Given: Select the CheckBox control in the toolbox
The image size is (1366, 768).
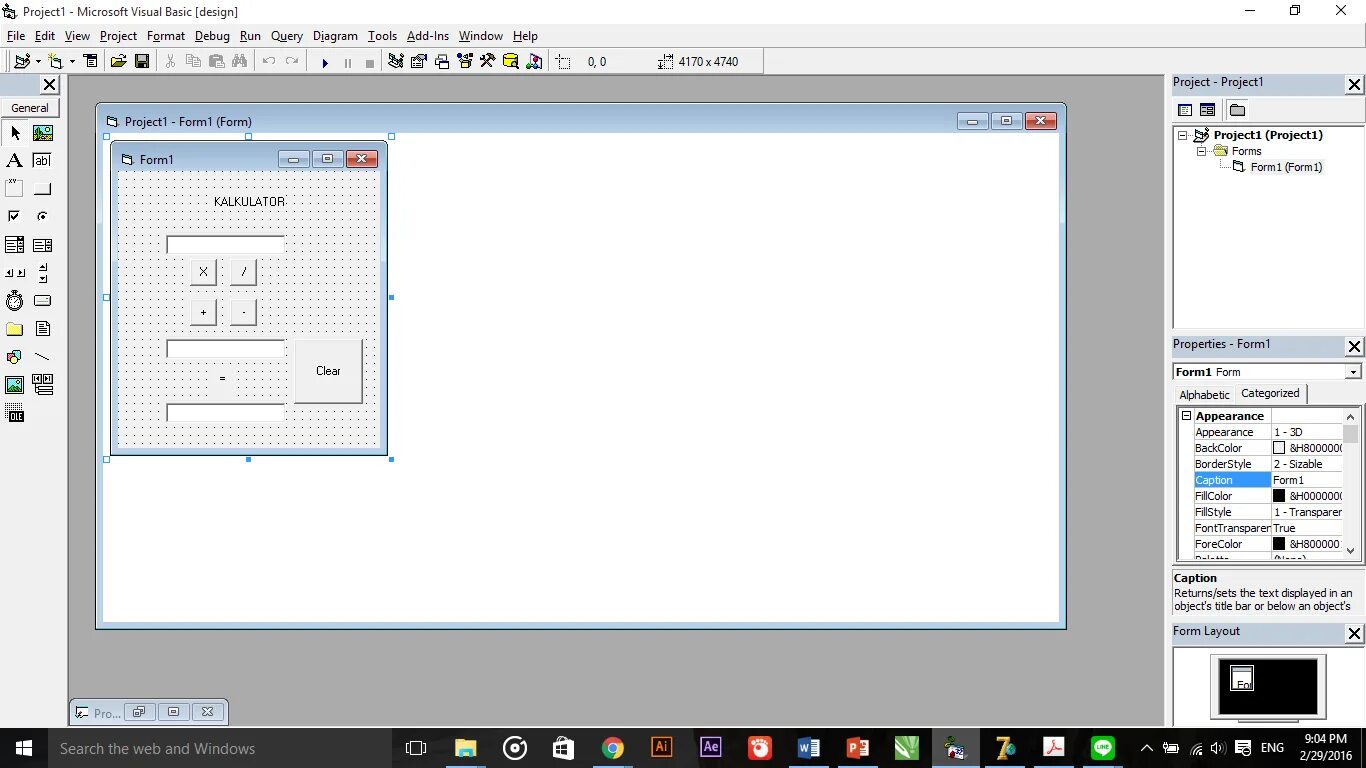Looking at the screenshot, I should (x=15, y=217).
